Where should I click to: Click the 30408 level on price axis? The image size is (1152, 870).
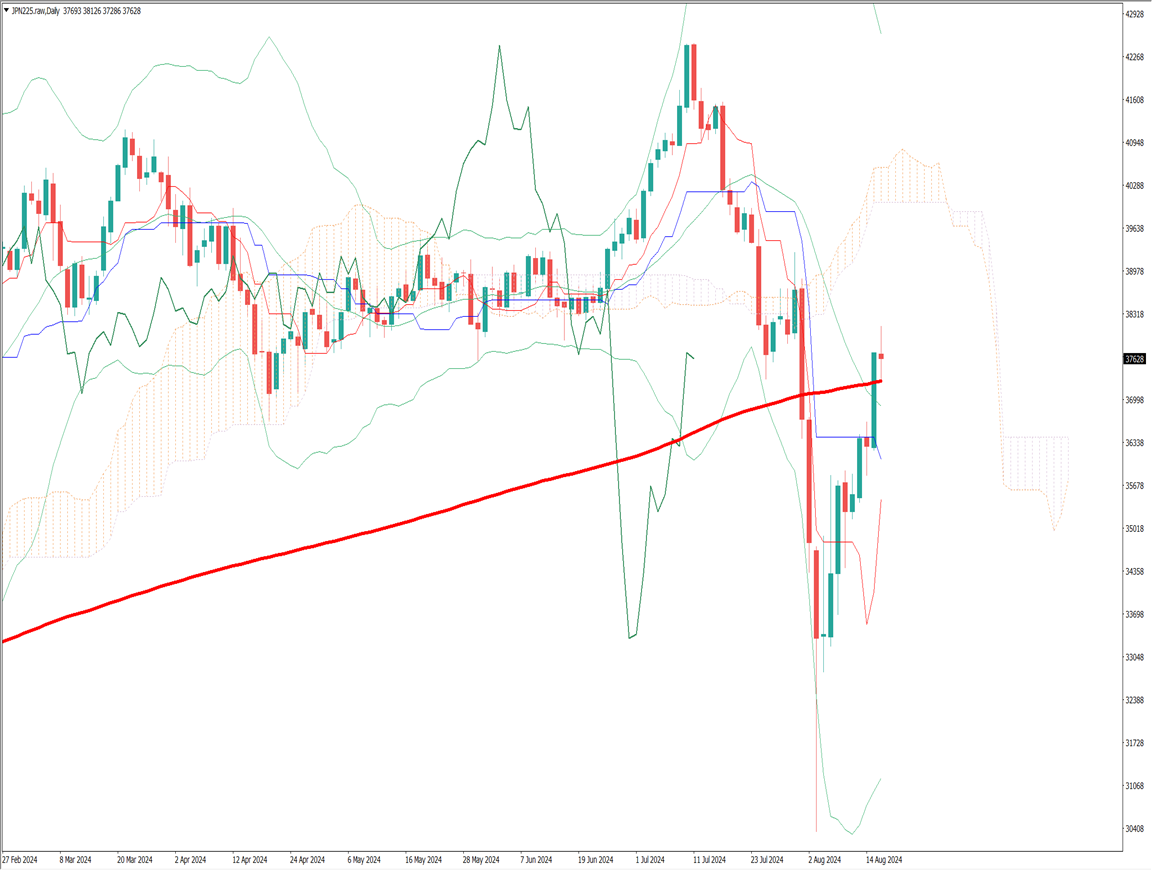[x=1135, y=829]
